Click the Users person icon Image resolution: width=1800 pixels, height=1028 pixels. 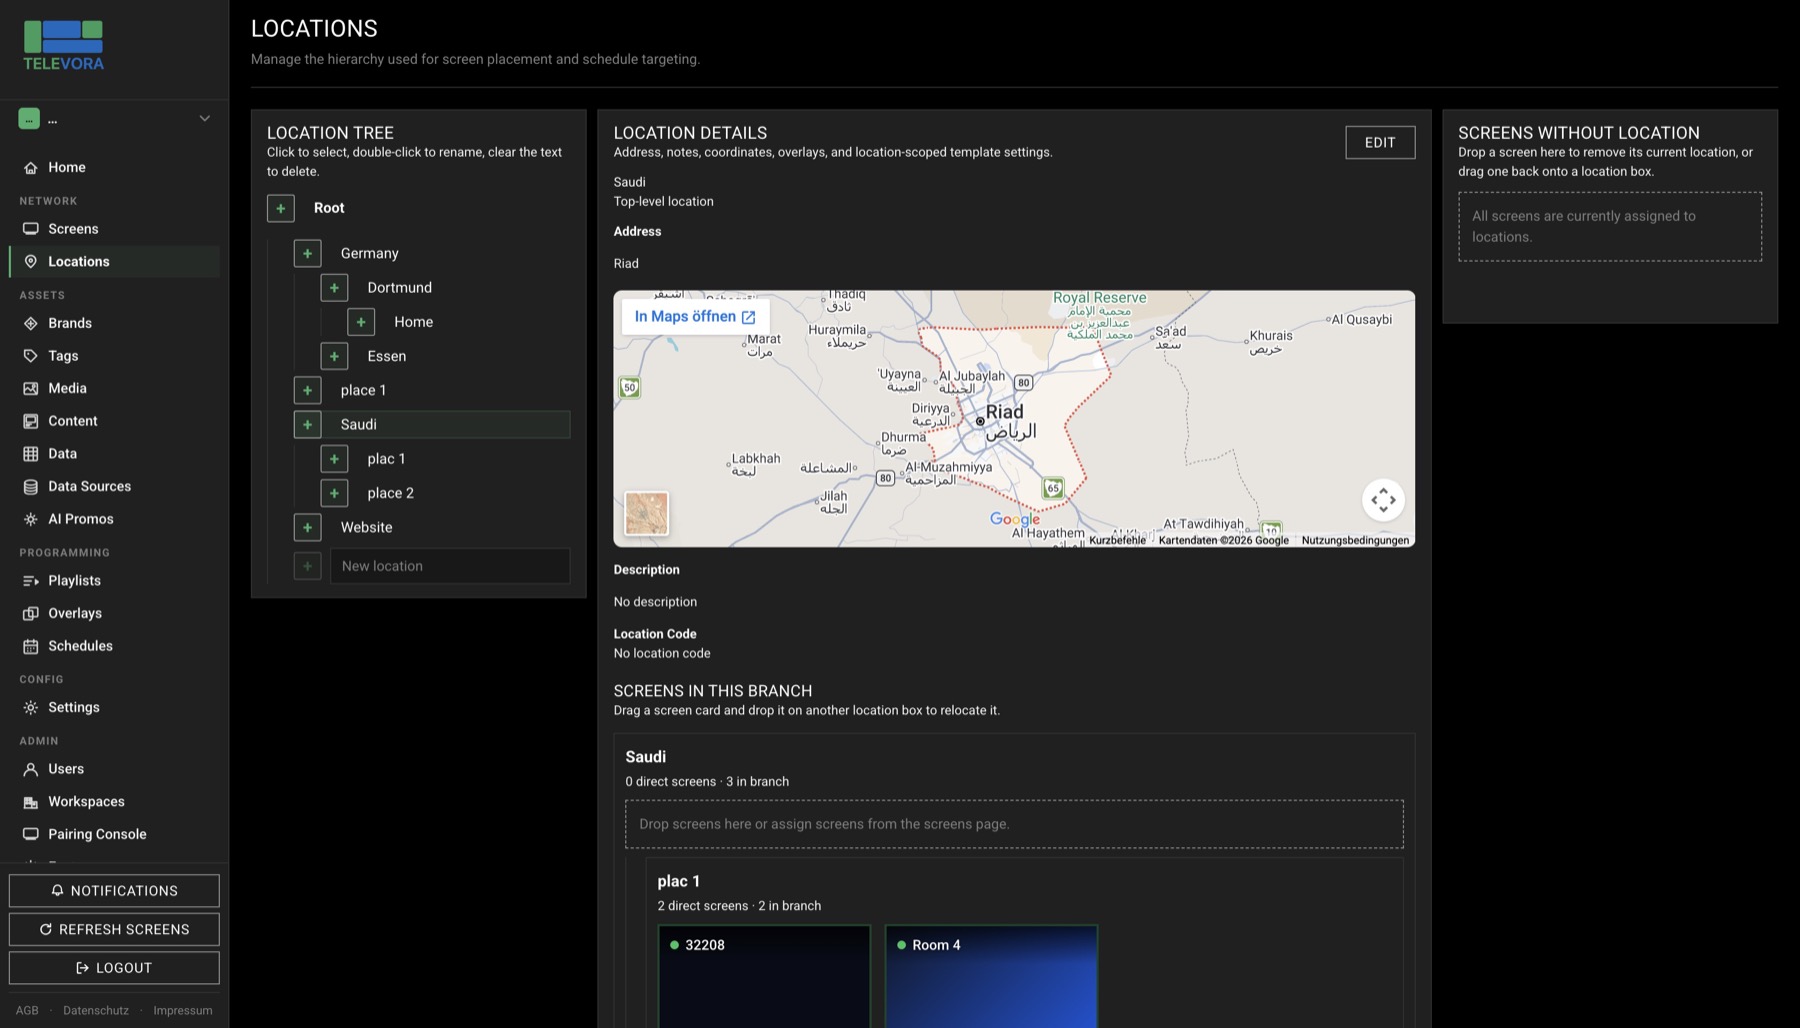tap(31, 769)
